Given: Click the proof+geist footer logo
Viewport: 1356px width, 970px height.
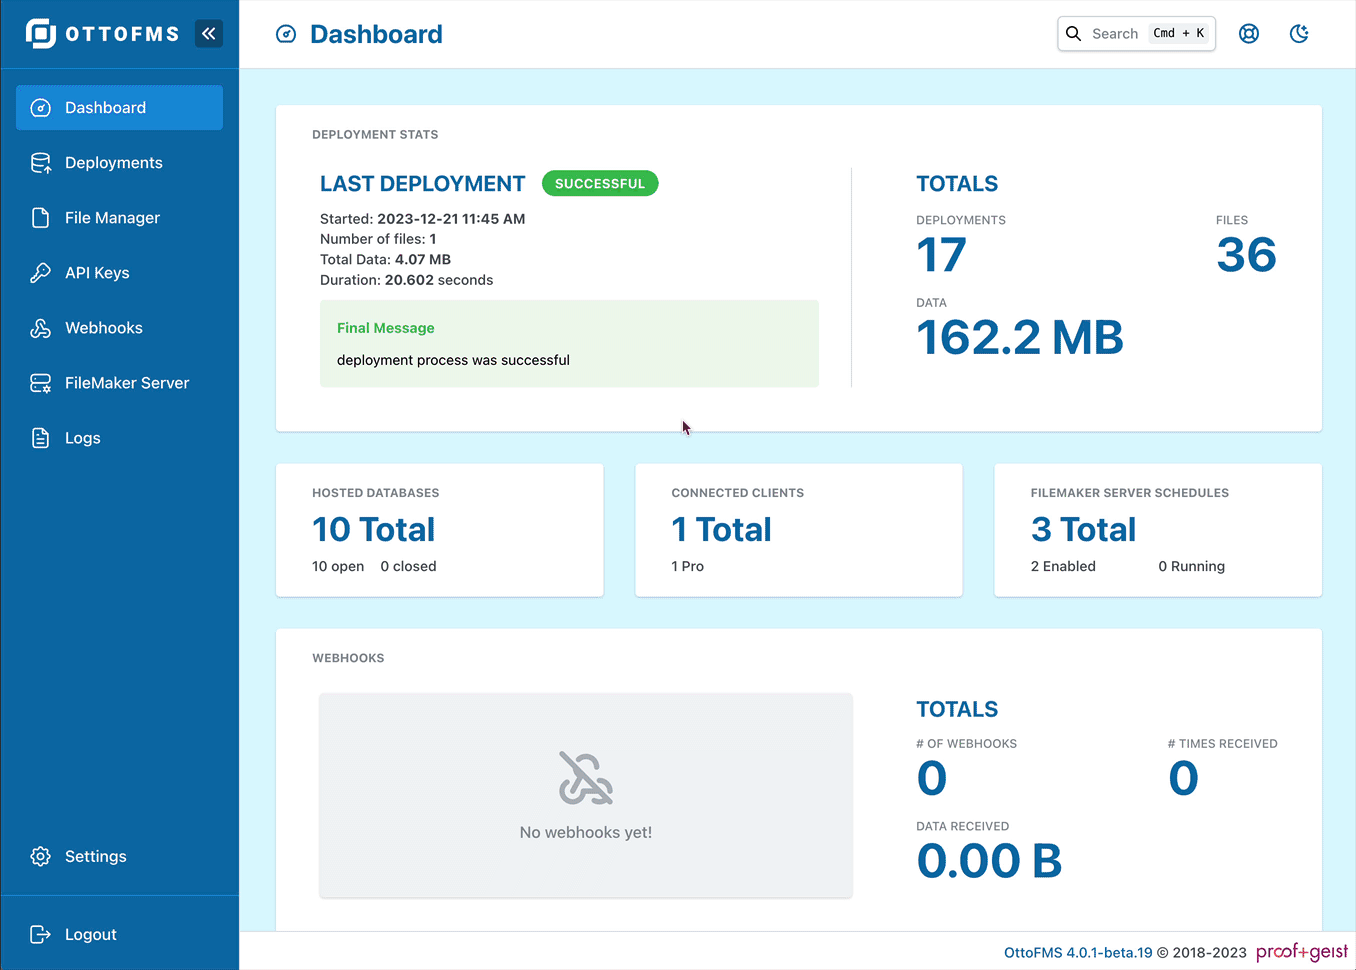Looking at the screenshot, I should pyautogui.click(x=1302, y=953).
